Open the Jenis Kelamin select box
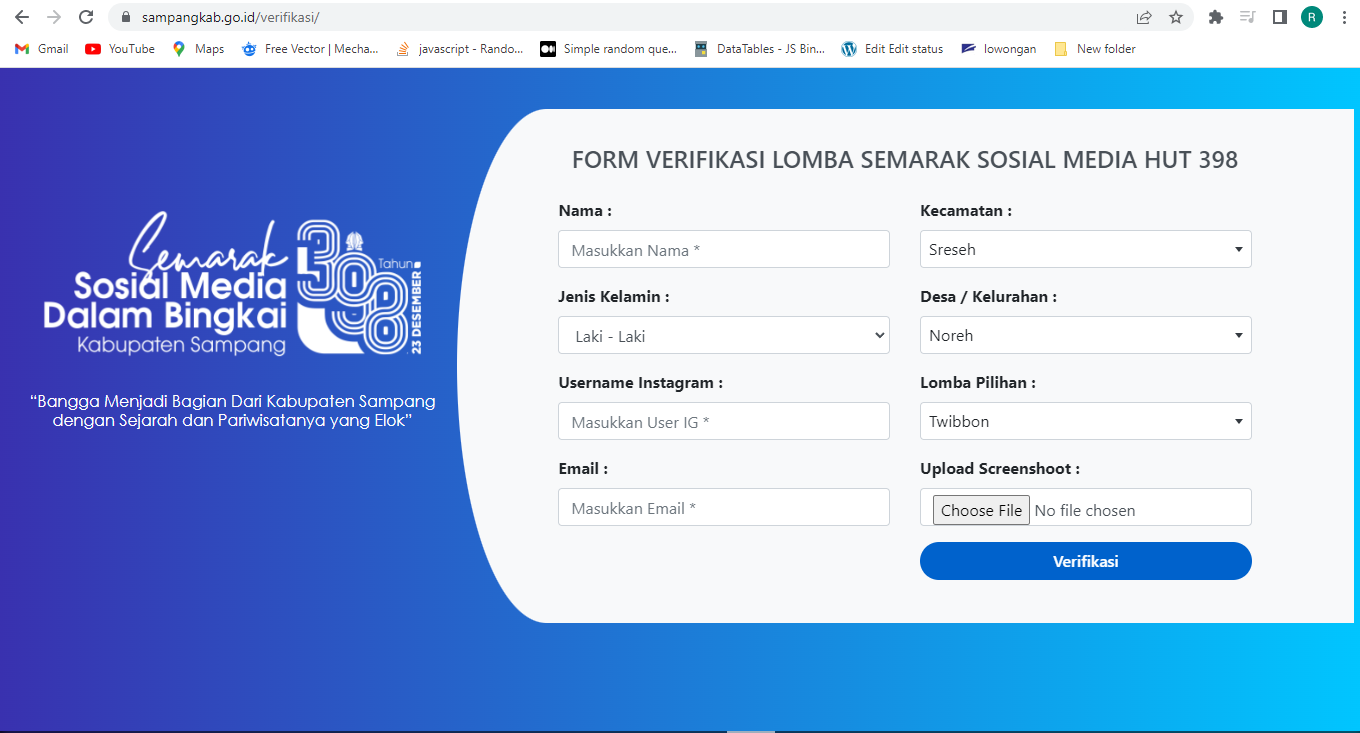Viewport: 1360px width, 733px height. point(723,336)
